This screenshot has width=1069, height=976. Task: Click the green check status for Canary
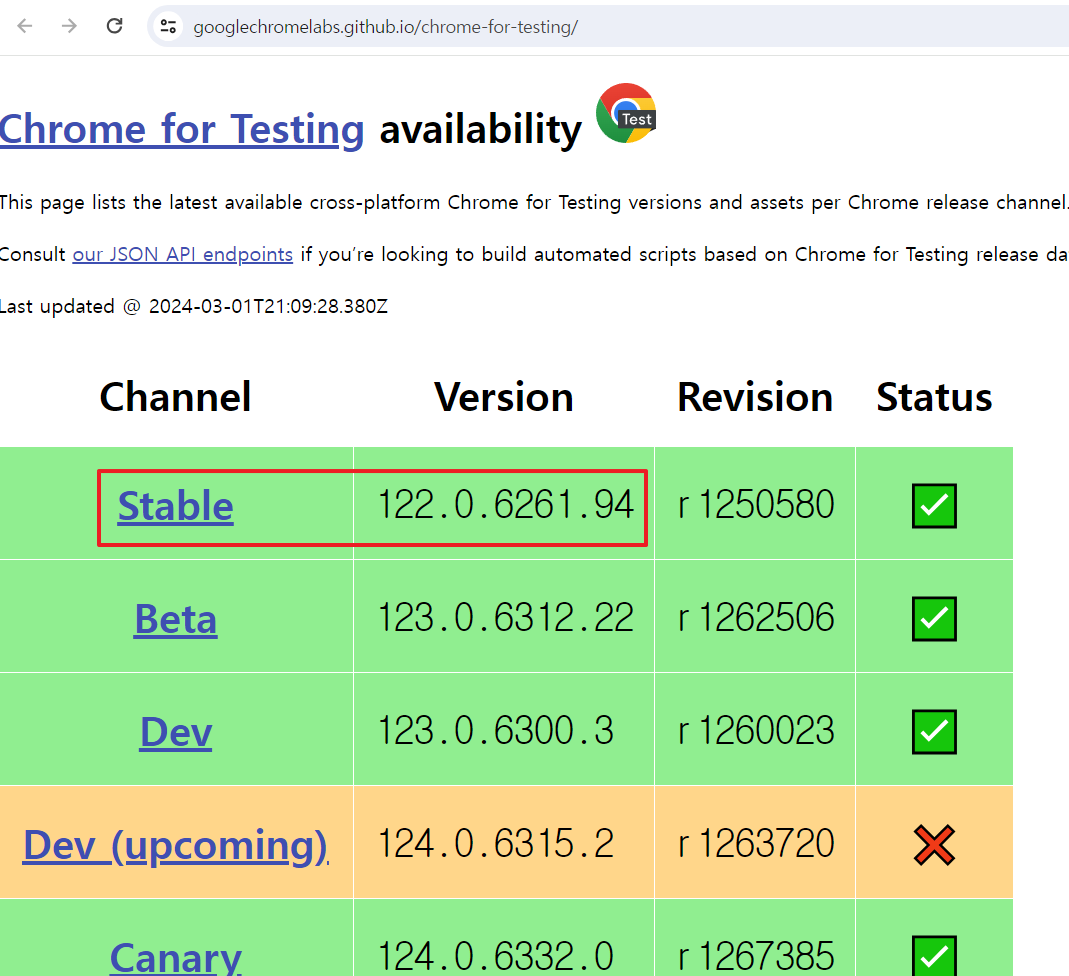(x=934, y=956)
